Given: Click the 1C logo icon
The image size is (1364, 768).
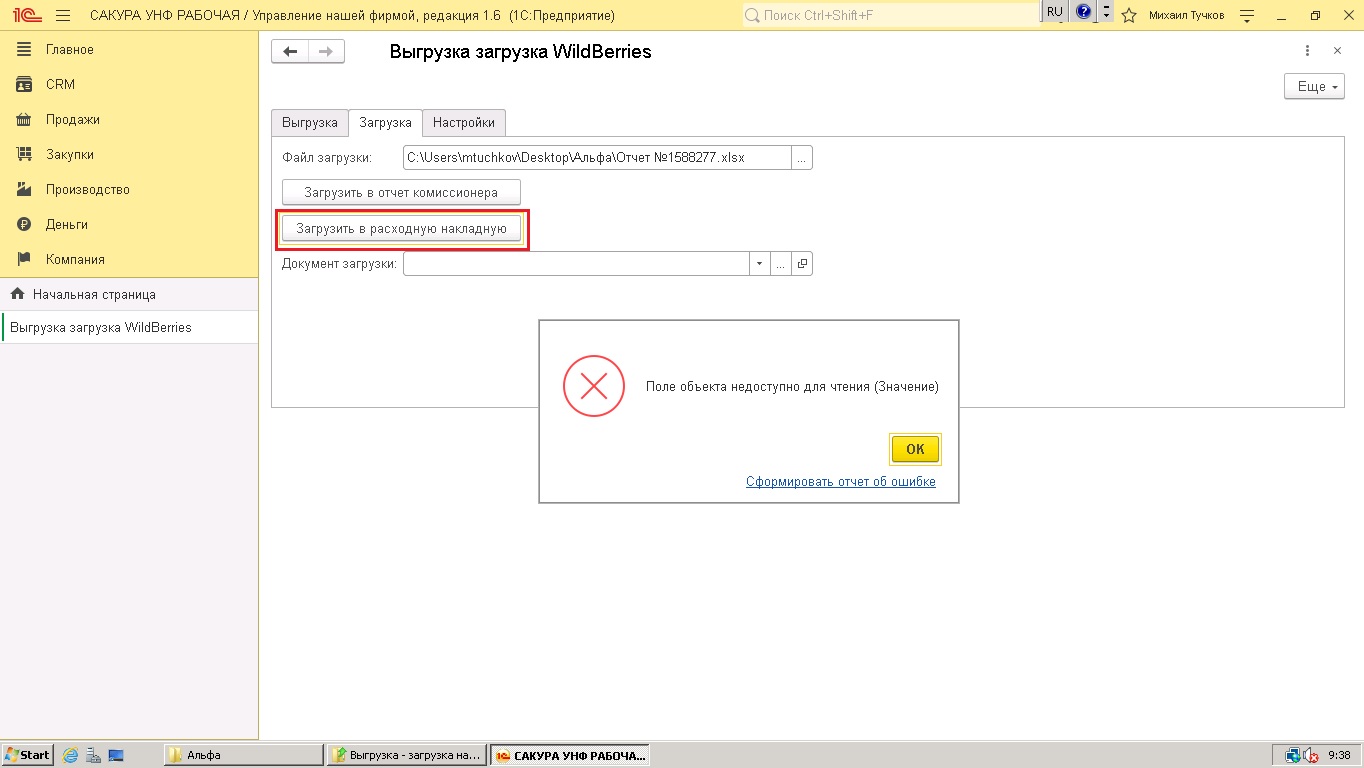Looking at the screenshot, I should (x=26, y=15).
